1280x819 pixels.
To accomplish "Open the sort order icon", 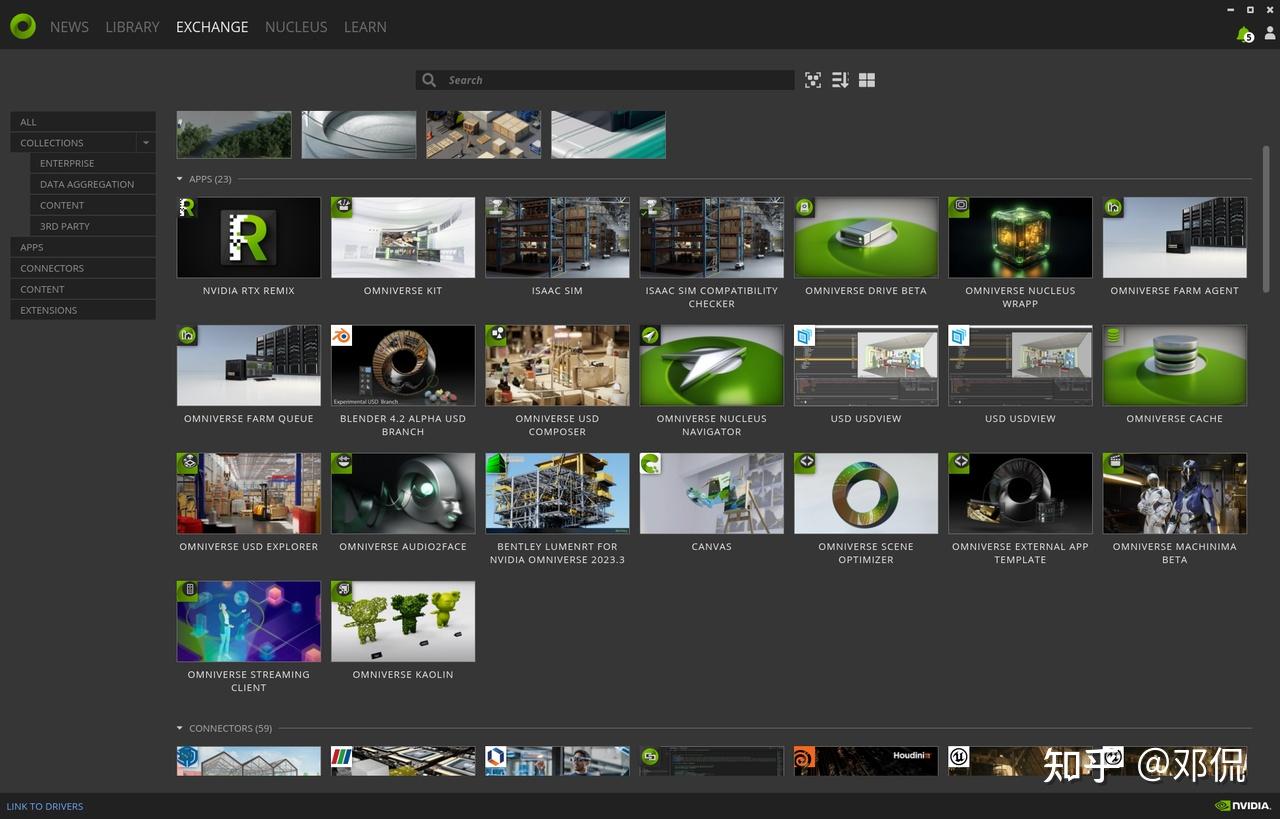I will pyautogui.click(x=840, y=80).
